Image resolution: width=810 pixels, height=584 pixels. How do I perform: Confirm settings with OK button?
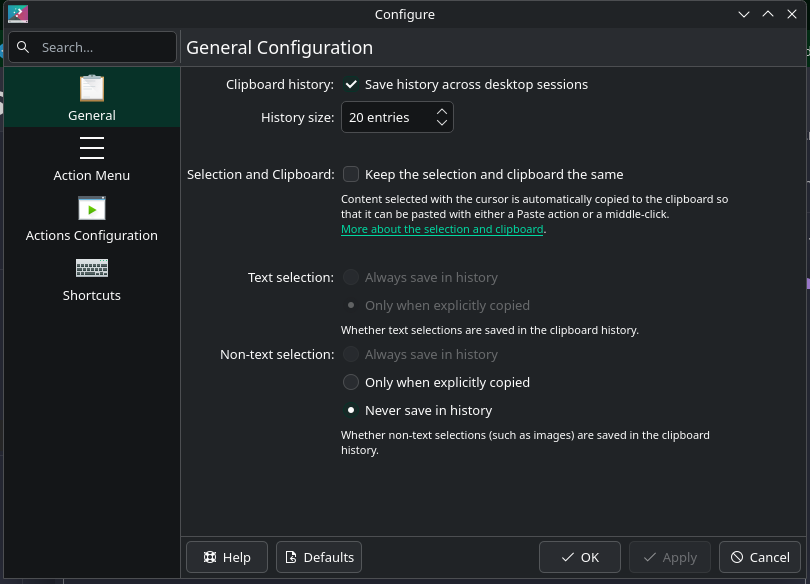click(580, 557)
